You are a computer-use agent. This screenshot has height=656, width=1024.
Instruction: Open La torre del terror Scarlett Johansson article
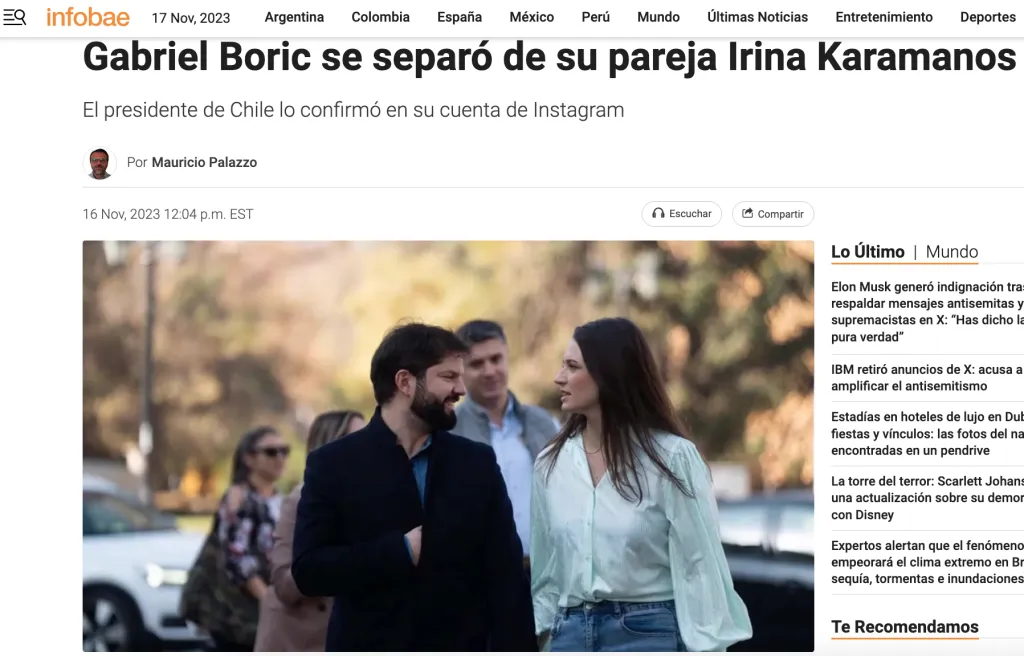point(927,498)
